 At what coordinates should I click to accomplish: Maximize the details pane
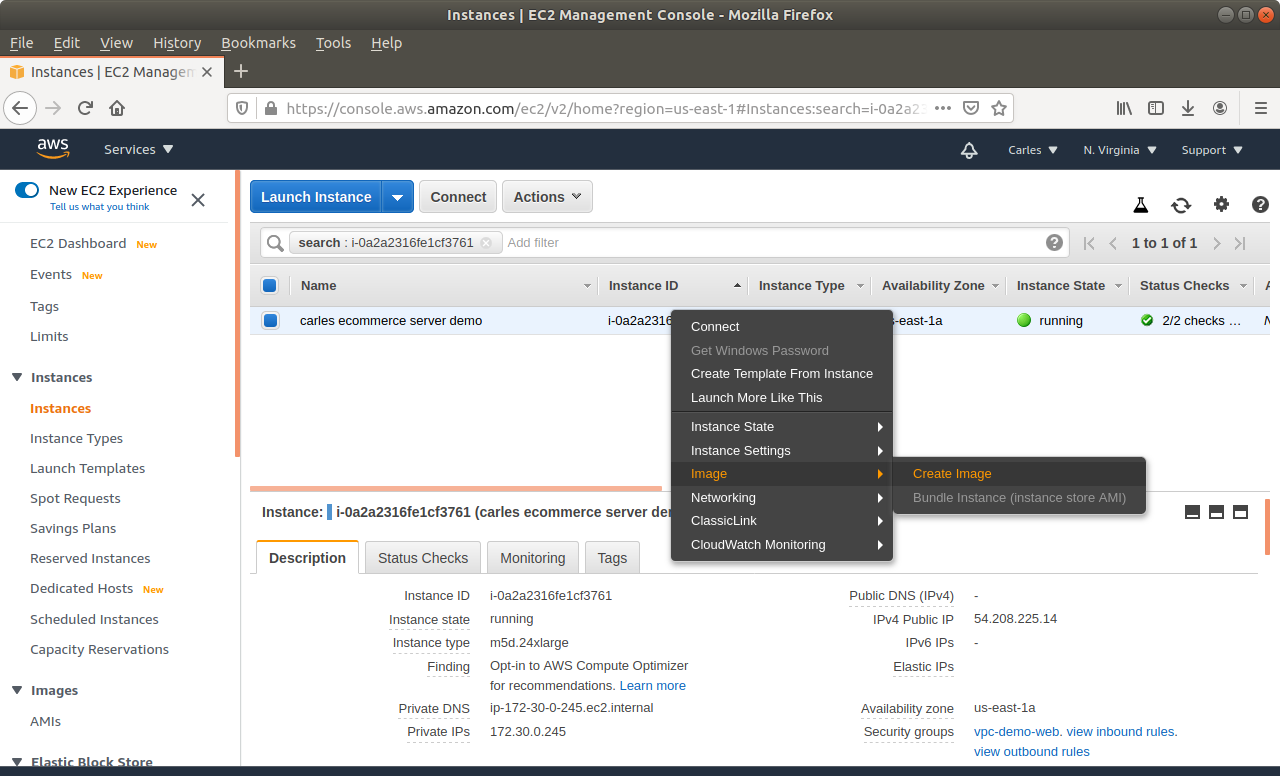1240,512
